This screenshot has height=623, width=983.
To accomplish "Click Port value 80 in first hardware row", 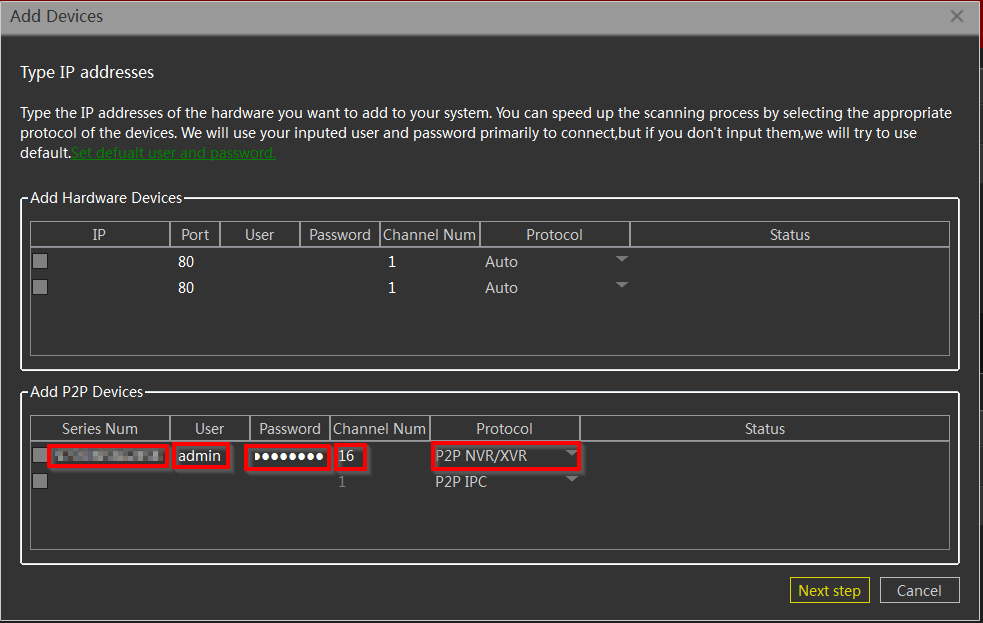I will (x=186, y=262).
